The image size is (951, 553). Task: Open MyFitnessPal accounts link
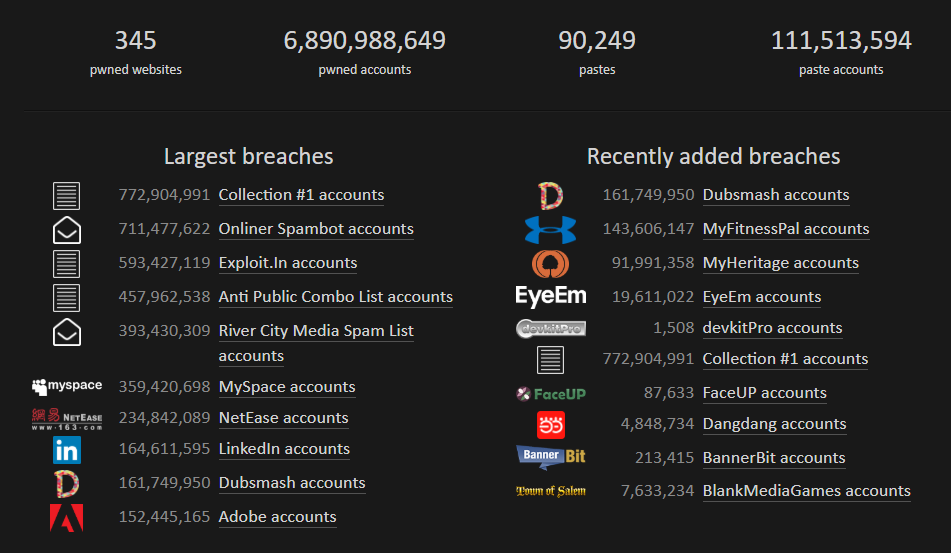(x=786, y=229)
